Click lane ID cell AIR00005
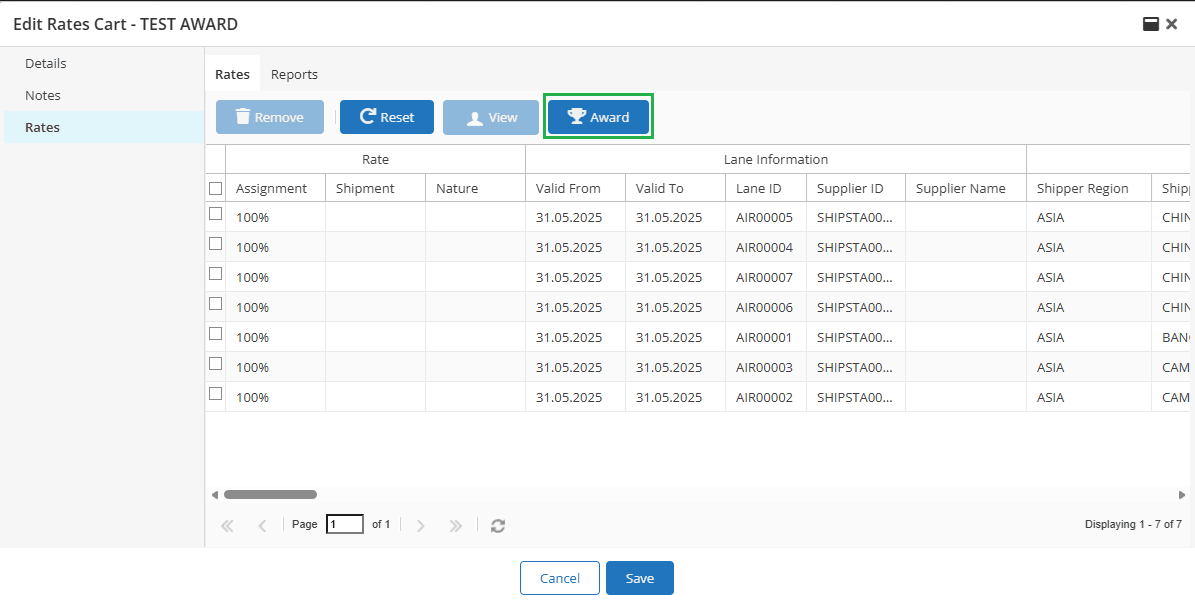Viewport: 1195px width, 604px height. 766,217
